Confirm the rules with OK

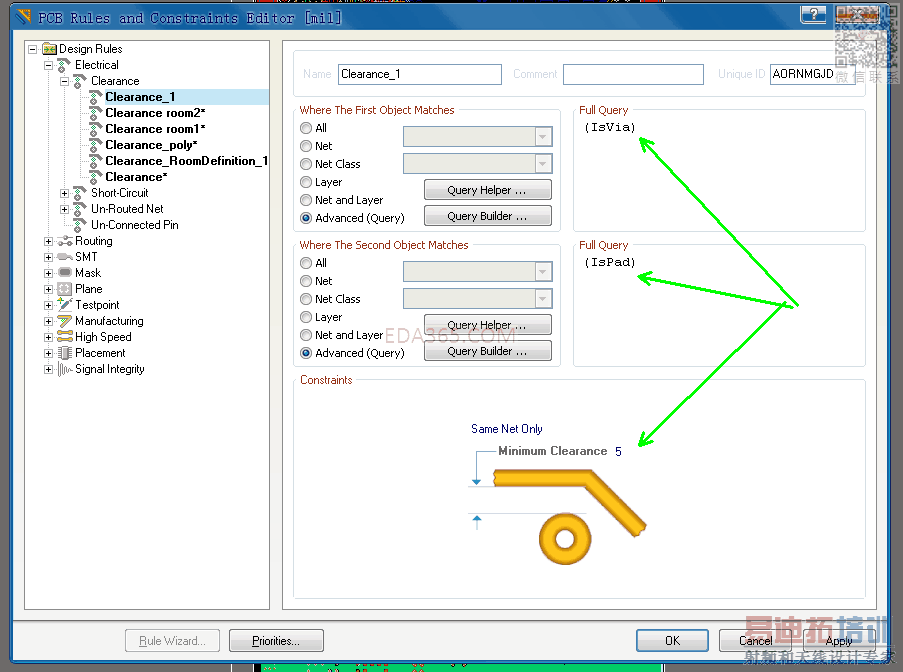click(x=672, y=641)
